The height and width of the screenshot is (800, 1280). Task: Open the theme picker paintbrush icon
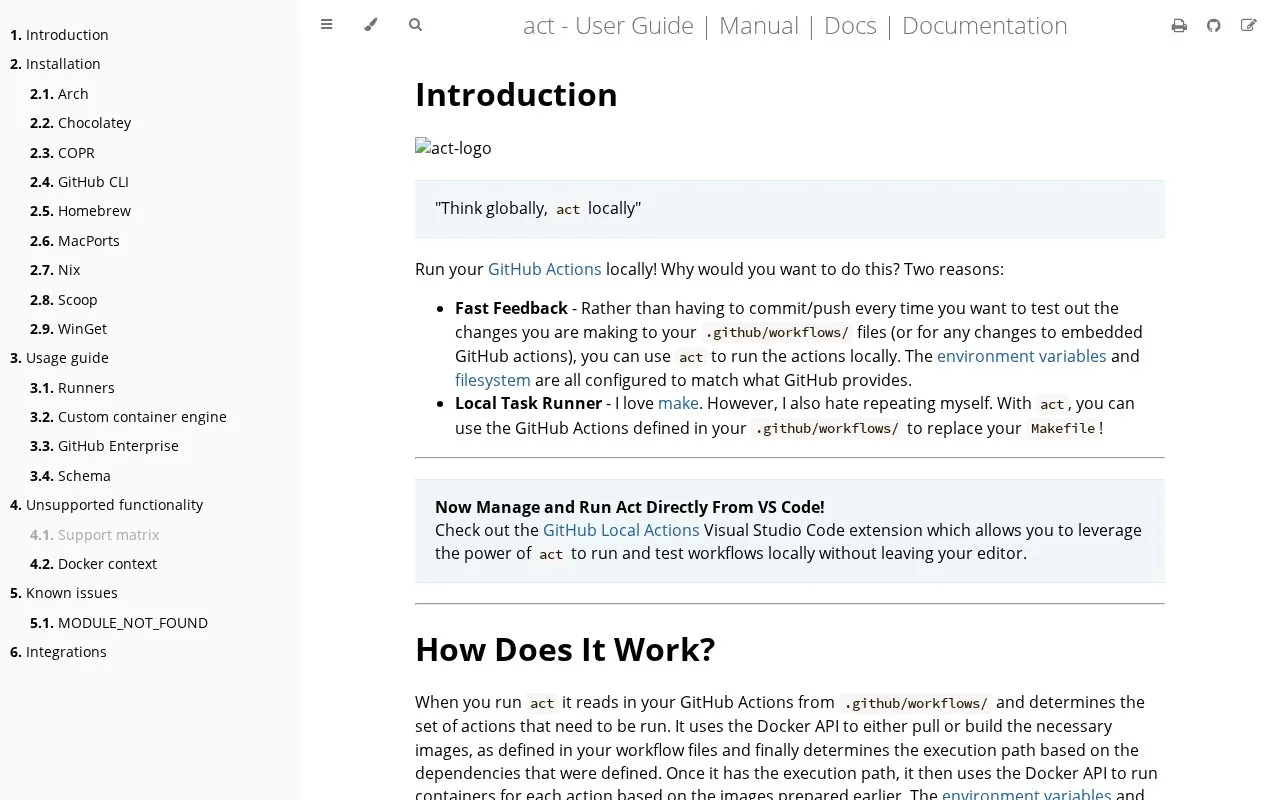(x=371, y=25)
